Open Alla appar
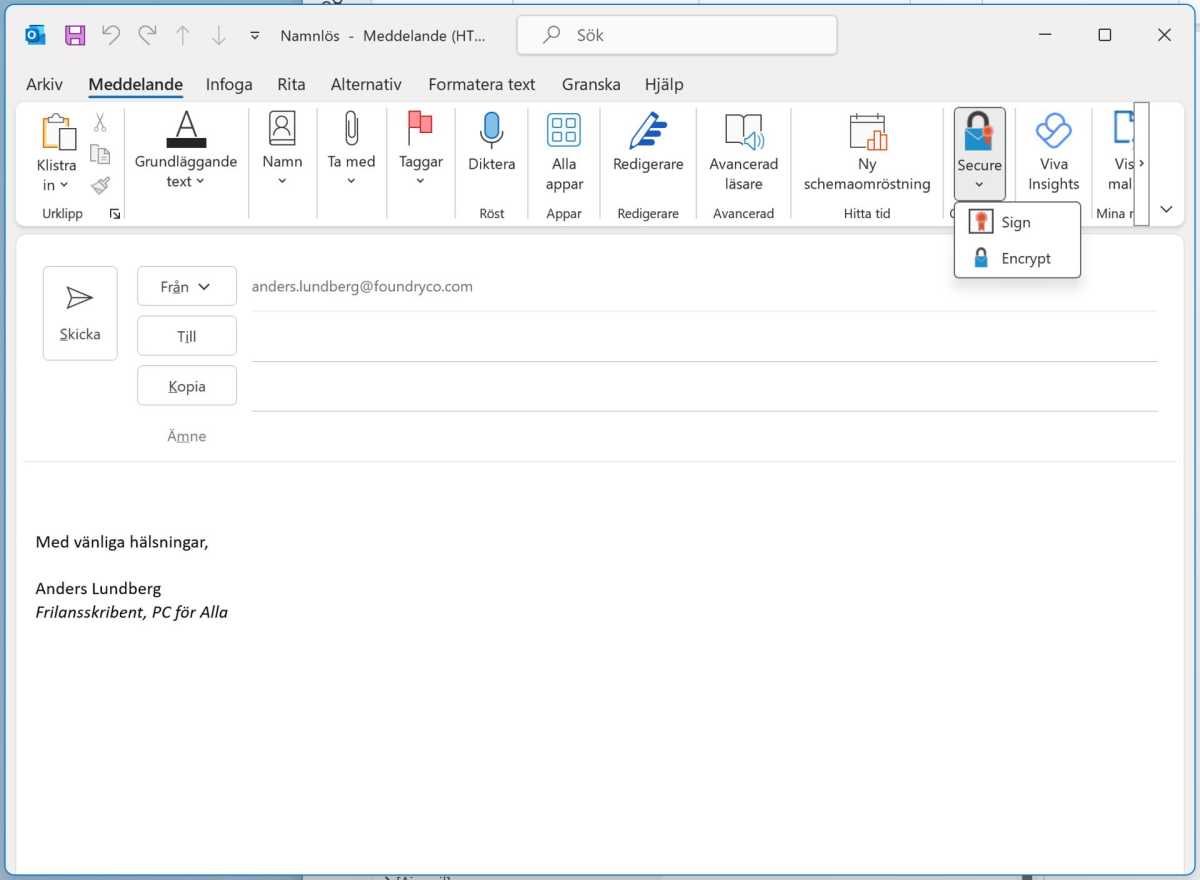 (x=564, y=150)
